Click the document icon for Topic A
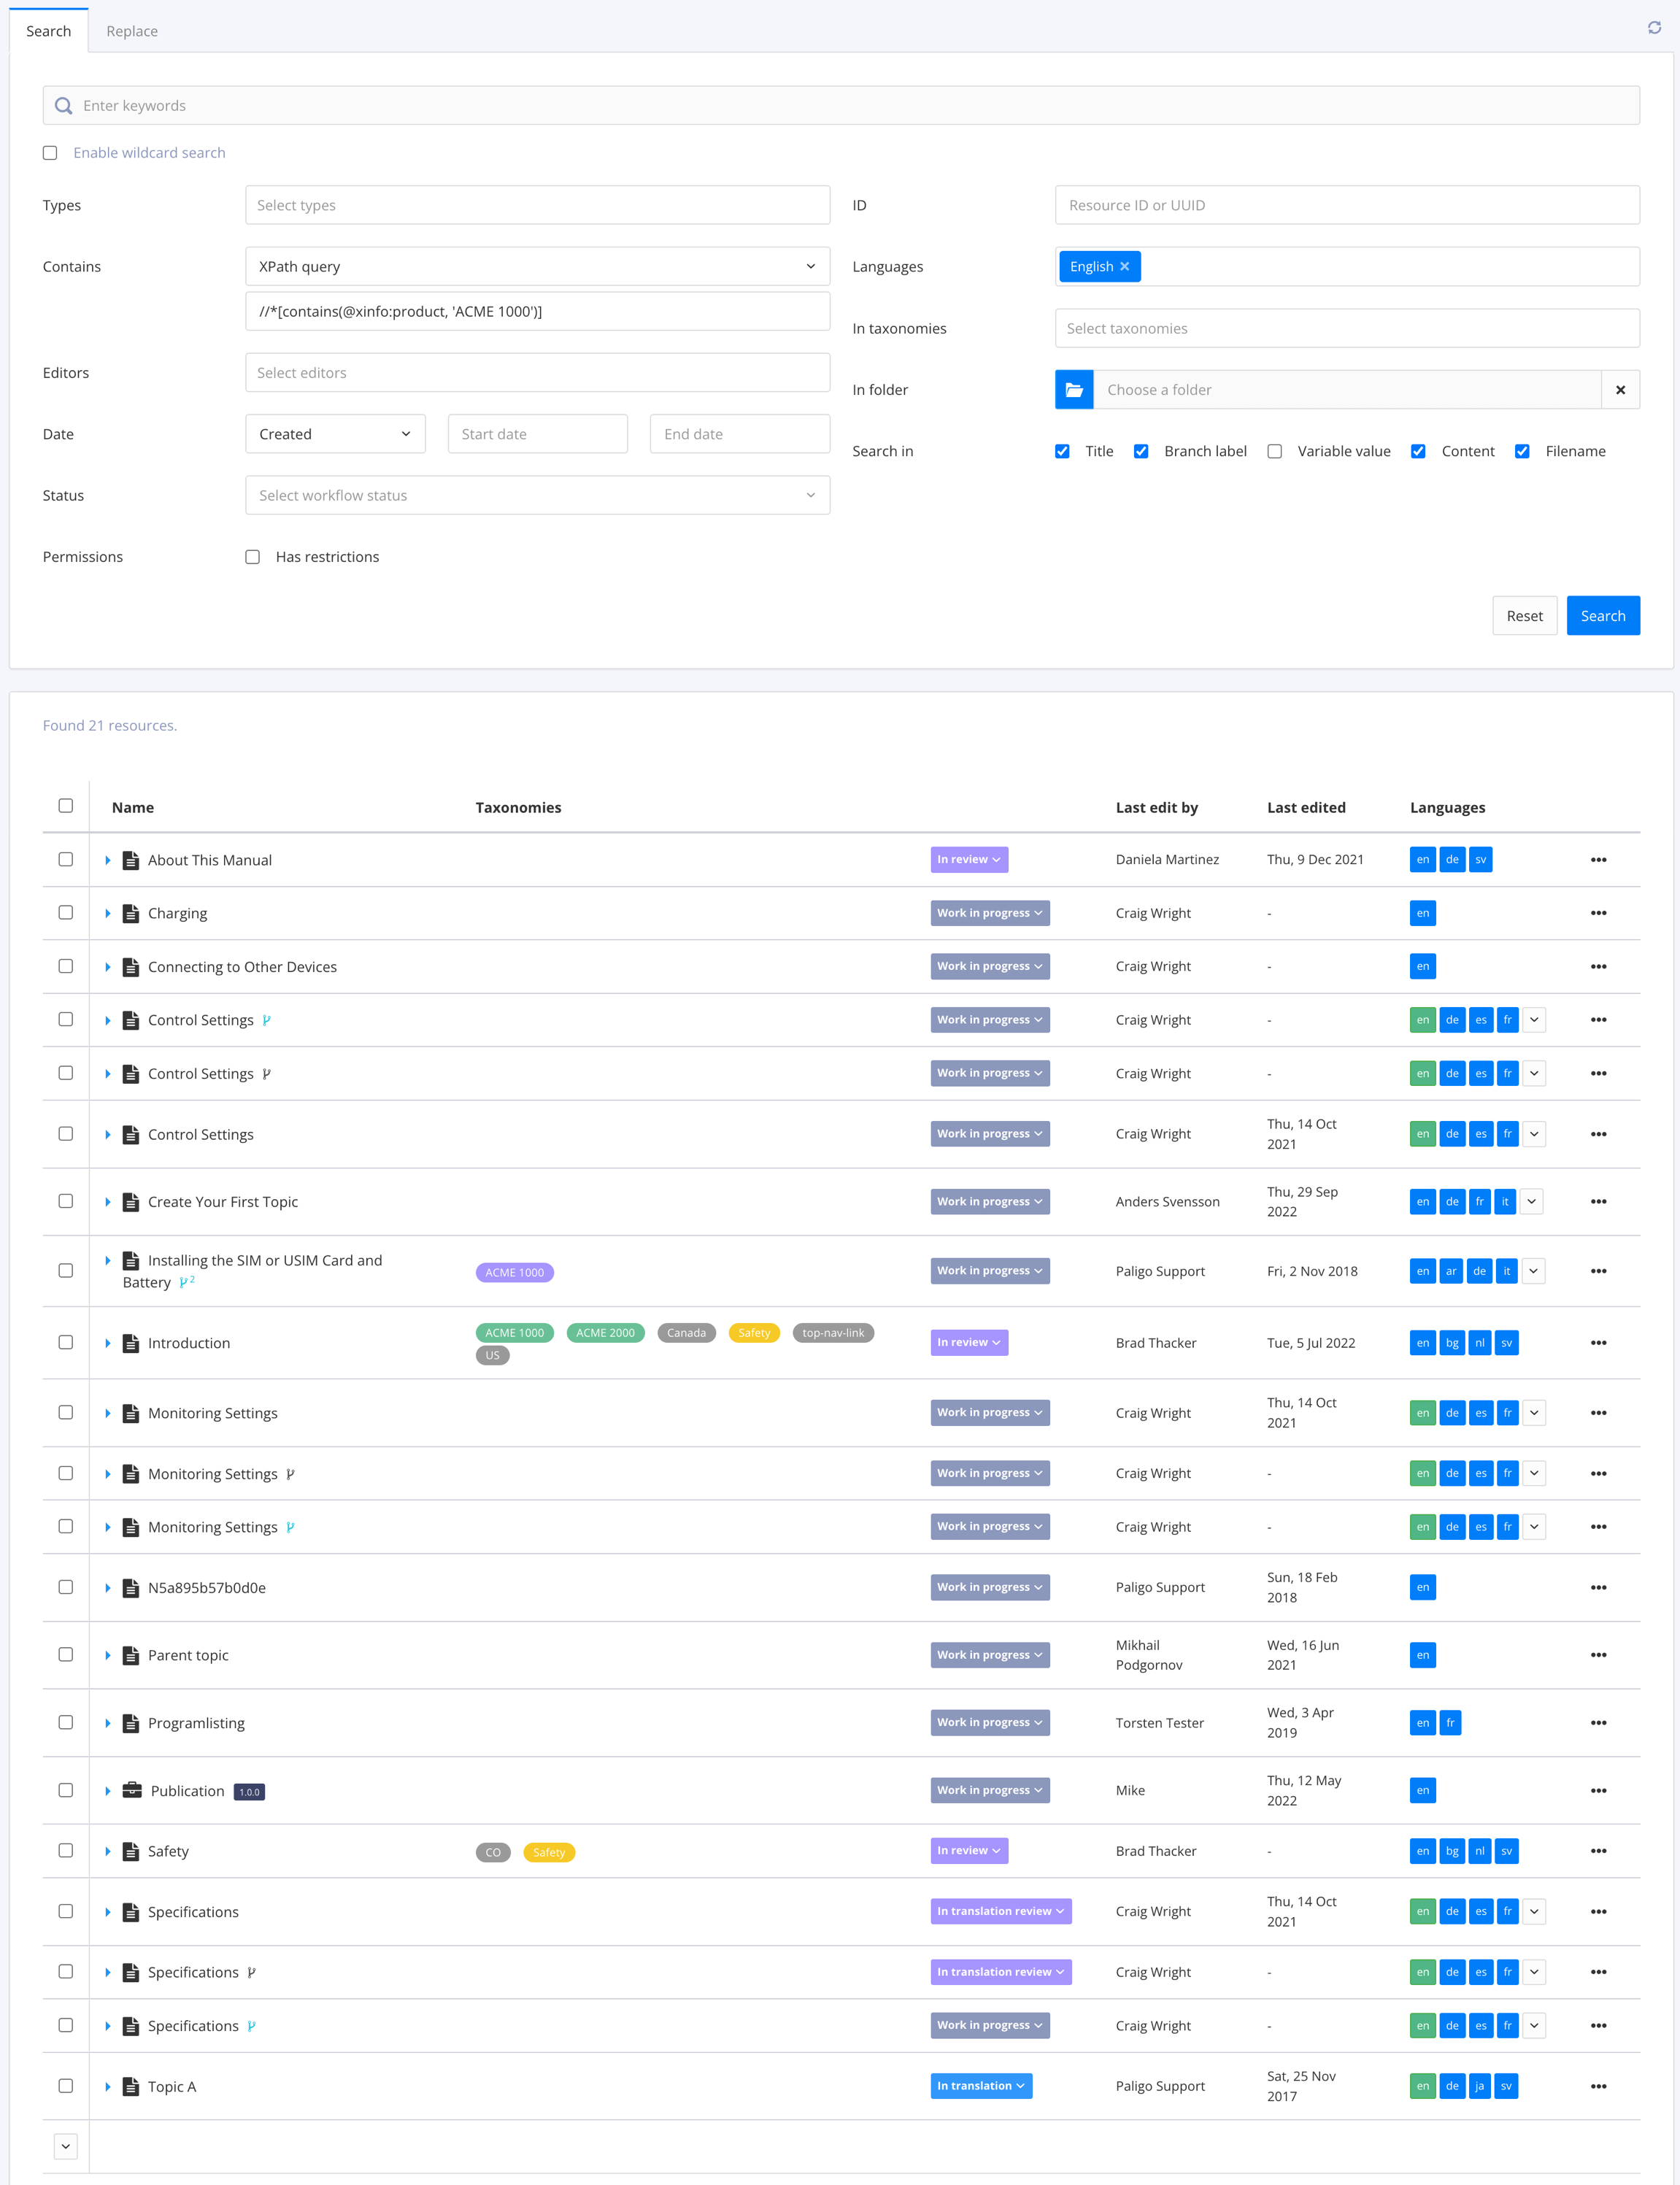 point(130,2086)
